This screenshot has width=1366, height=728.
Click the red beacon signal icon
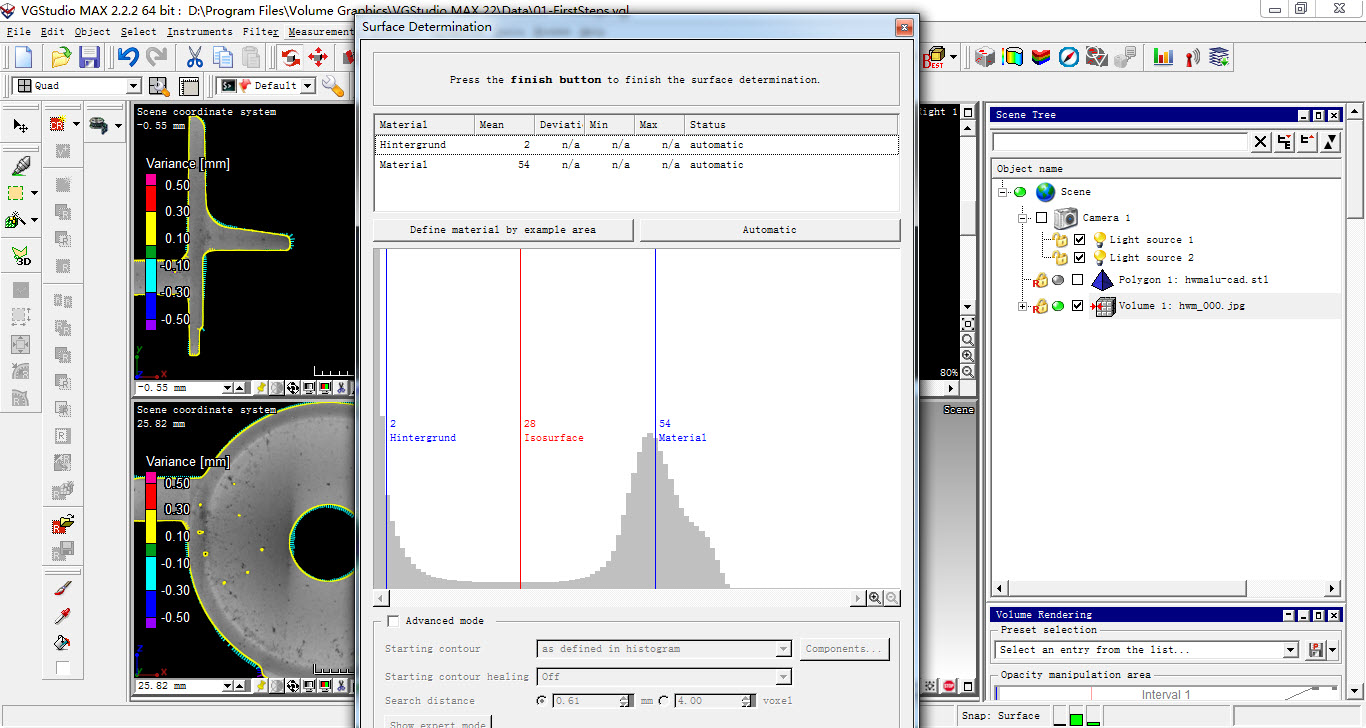point(1191,57)
